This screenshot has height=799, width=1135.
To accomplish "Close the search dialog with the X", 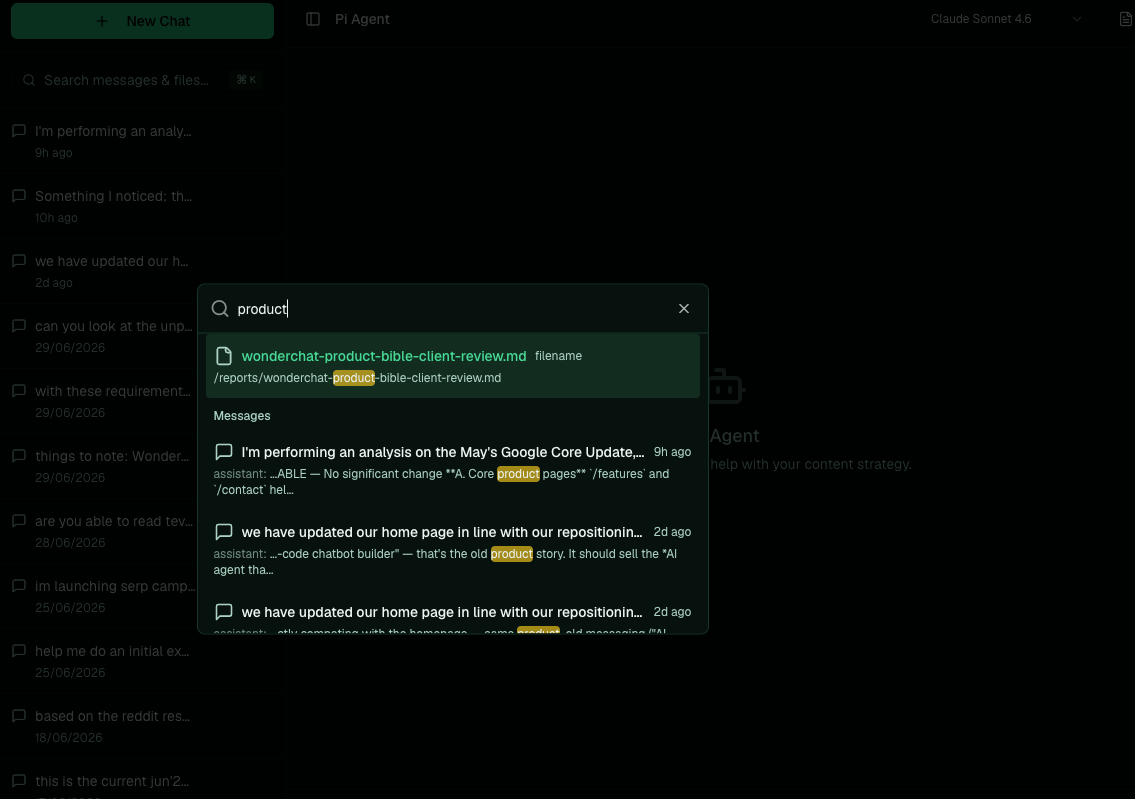I will tap(684, 309).
